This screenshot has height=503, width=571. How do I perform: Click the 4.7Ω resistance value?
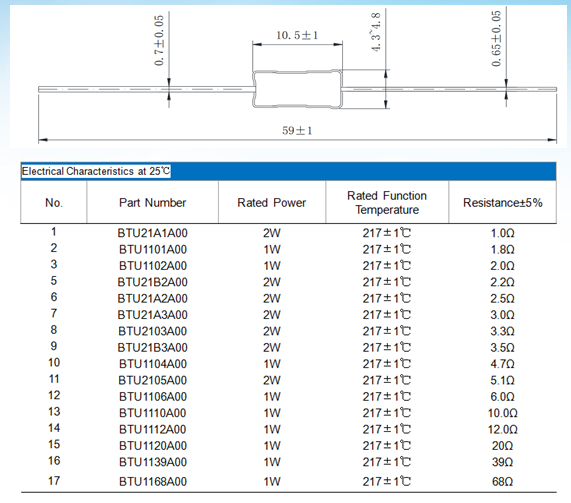[503, 364]
